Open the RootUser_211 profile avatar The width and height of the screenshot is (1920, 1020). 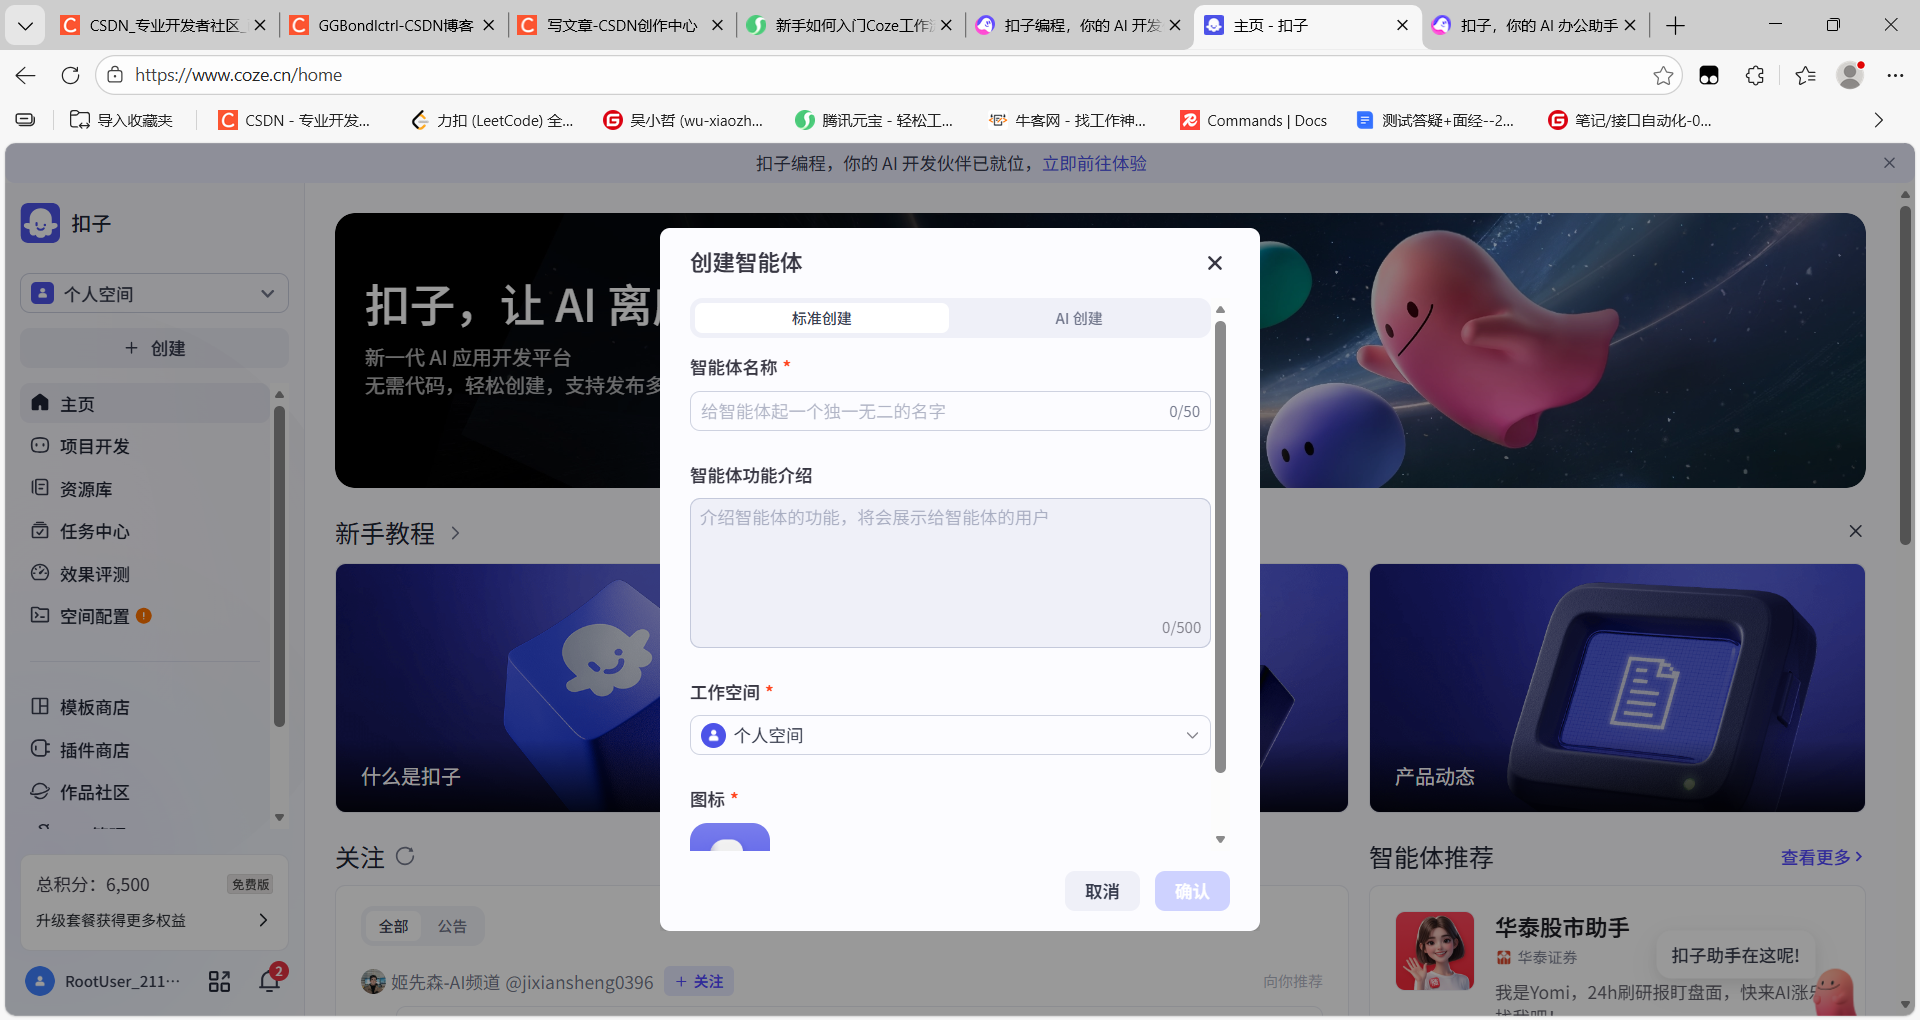[x=40, y=981]
